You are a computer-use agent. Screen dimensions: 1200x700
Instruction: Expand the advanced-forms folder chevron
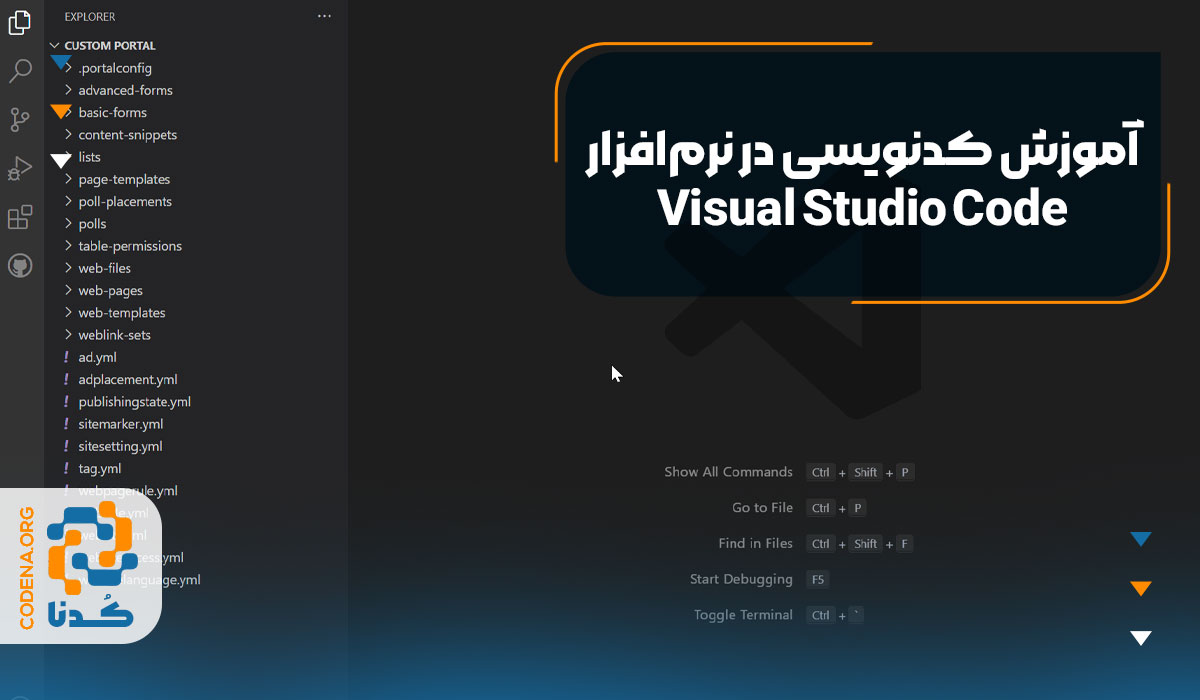[x=68, y=90]
